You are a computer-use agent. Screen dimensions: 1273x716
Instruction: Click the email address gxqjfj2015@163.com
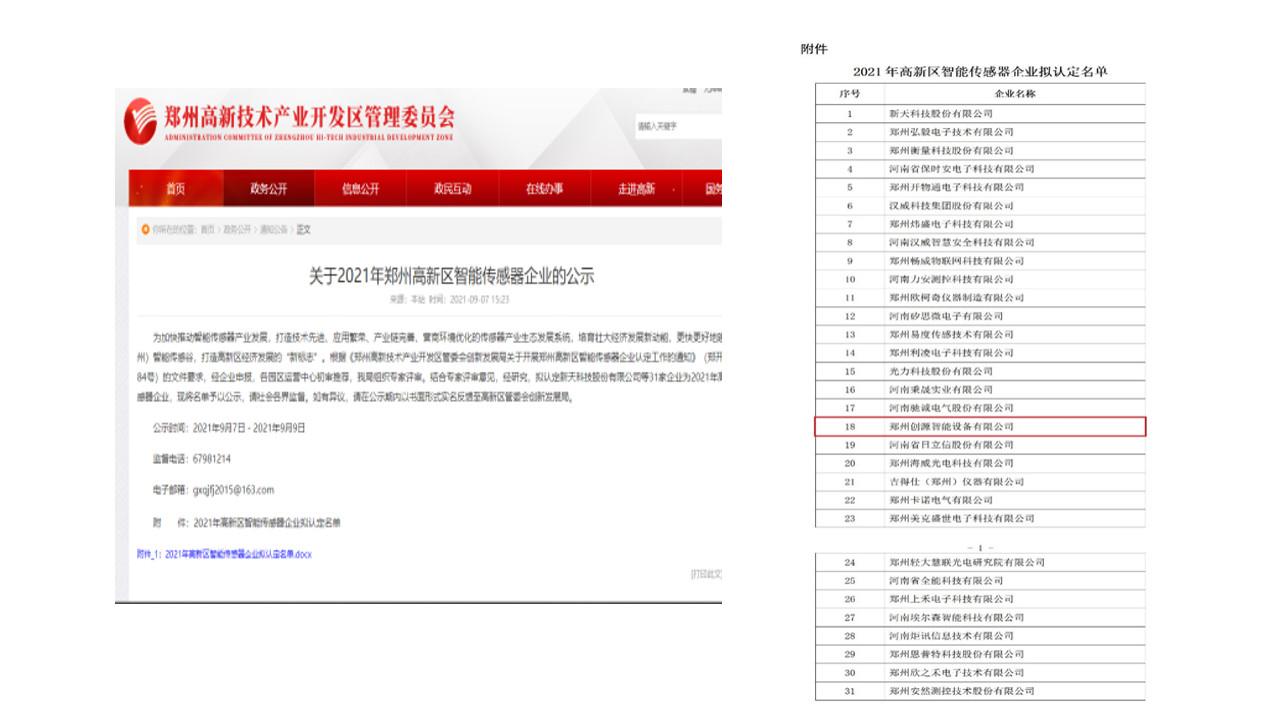pyautogui.click(x=233, y=490)
